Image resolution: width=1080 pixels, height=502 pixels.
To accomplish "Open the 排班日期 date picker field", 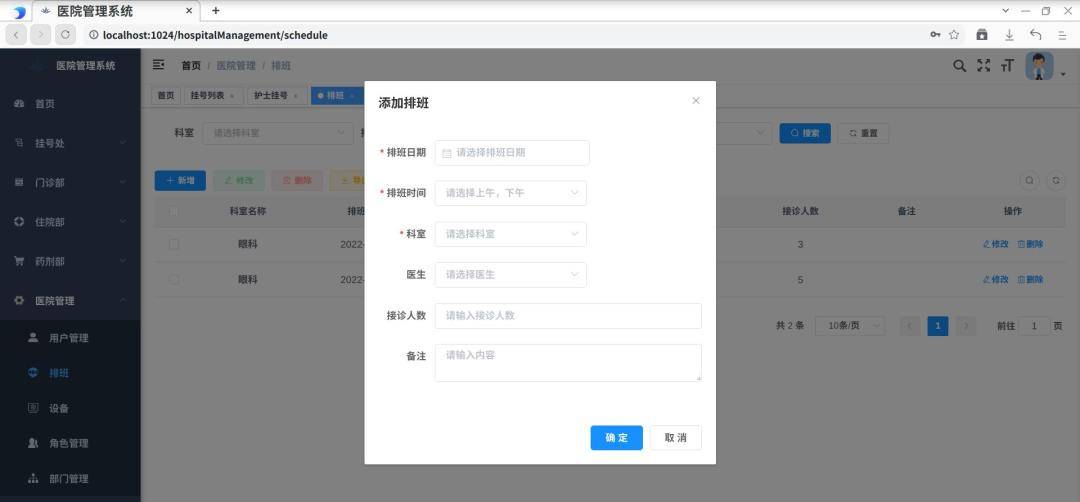I will point(512,153).
